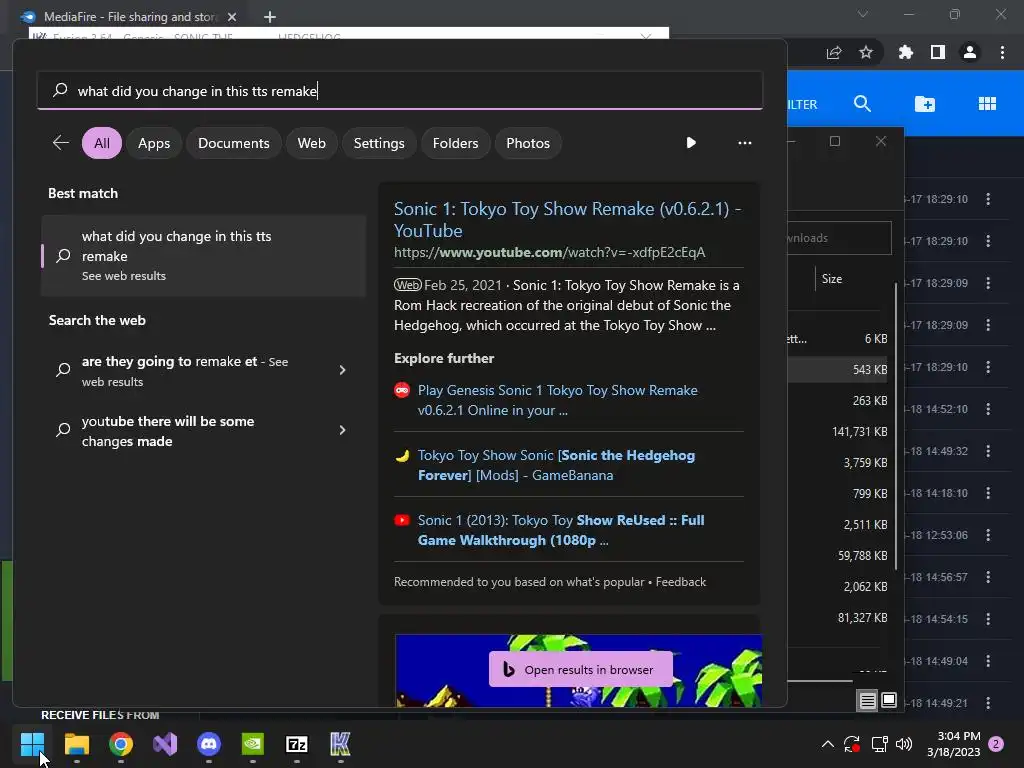Click the background window's vertical scrollbar
This screenshot has width=1024, height=768.
point(896,427)
